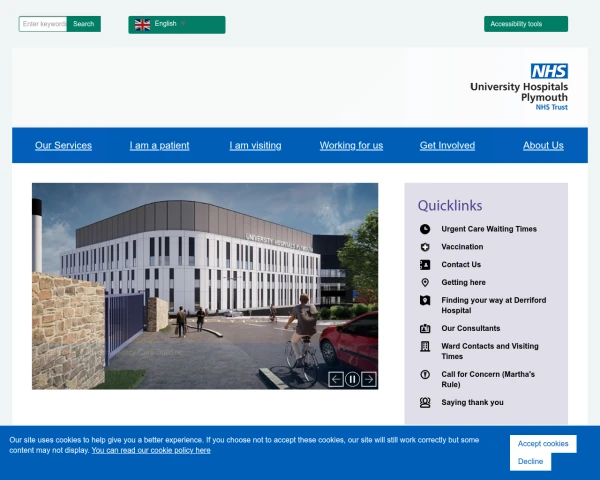Screen dimensions: 600x480
Task: Open the Vaccination quicklink
Action: 462,247
